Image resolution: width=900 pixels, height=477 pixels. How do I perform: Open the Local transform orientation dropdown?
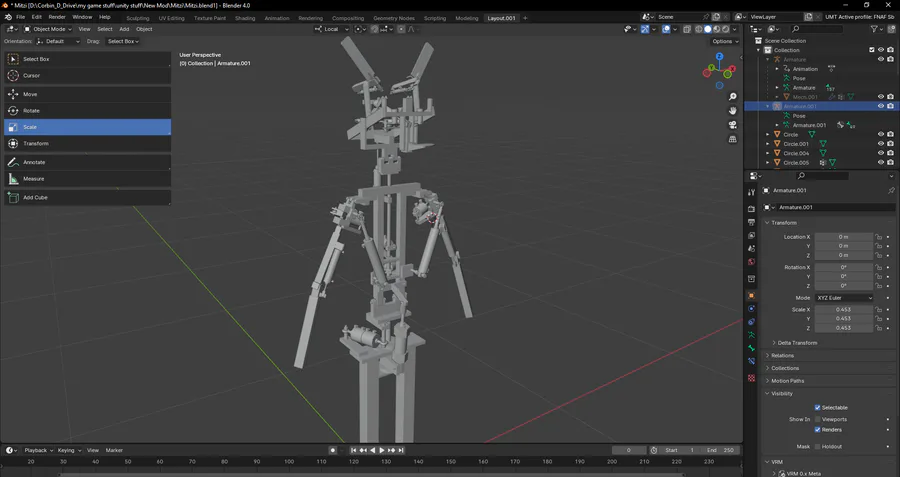332,29
